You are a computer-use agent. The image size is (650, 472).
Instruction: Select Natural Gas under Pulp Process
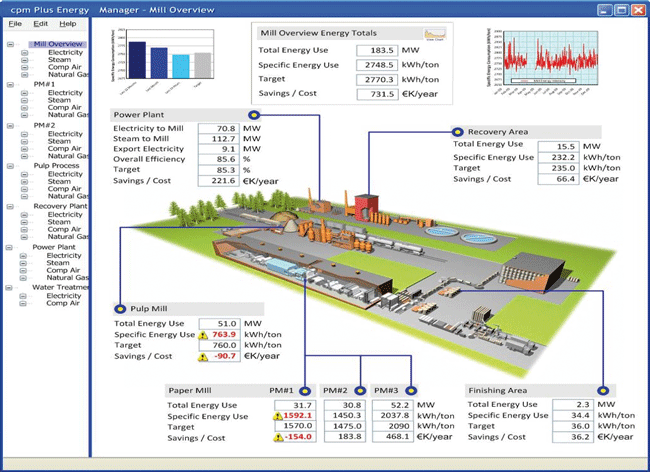(x=68, y=196)
